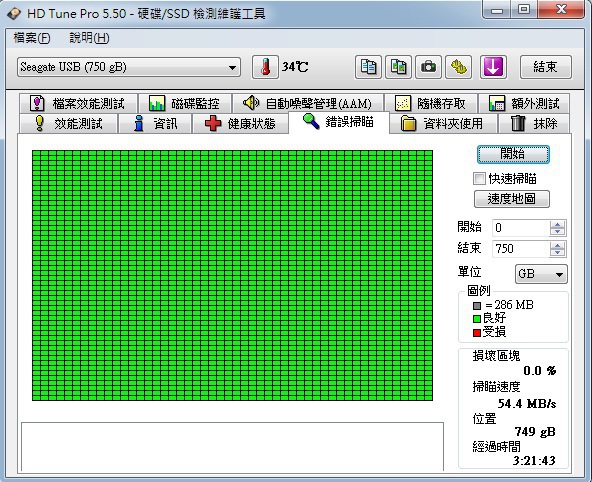The image size is (592, 482).
Task: Increase the 開始 start value spinner
Action: coord(557,224)
